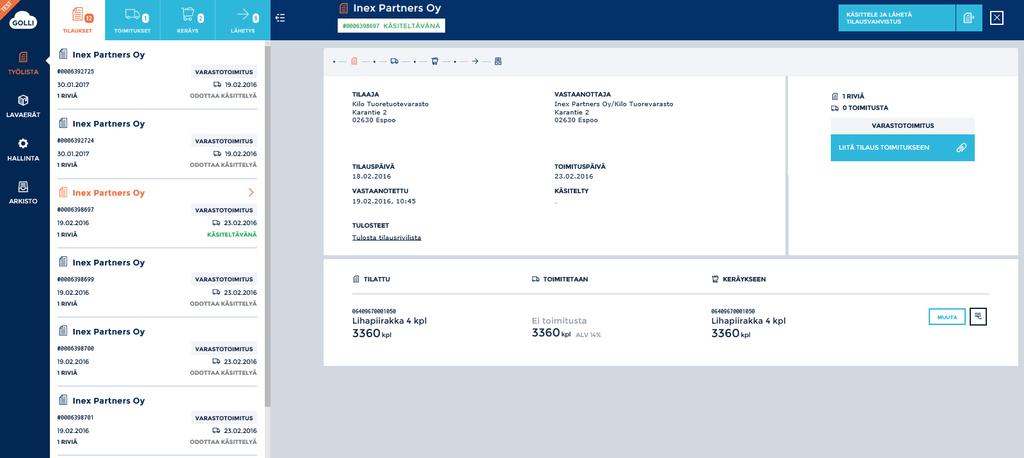Click Ei toimitusta text in Toimitetaan column
This screenshot has width=1024, height=458.
tap(559, 321)
